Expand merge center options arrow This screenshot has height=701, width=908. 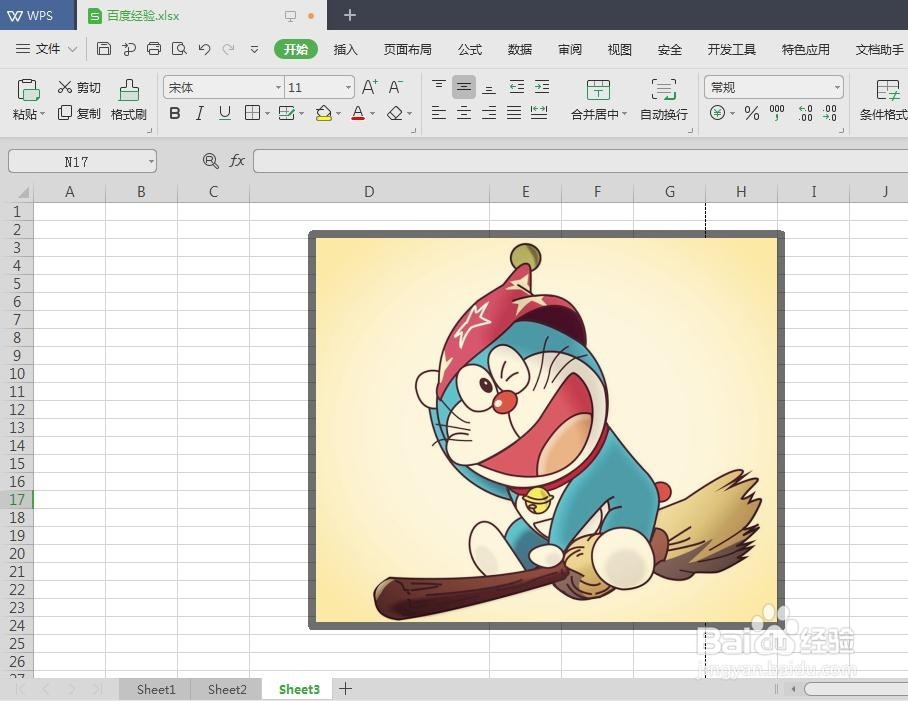pyautogui.click(x=624, y=114)
